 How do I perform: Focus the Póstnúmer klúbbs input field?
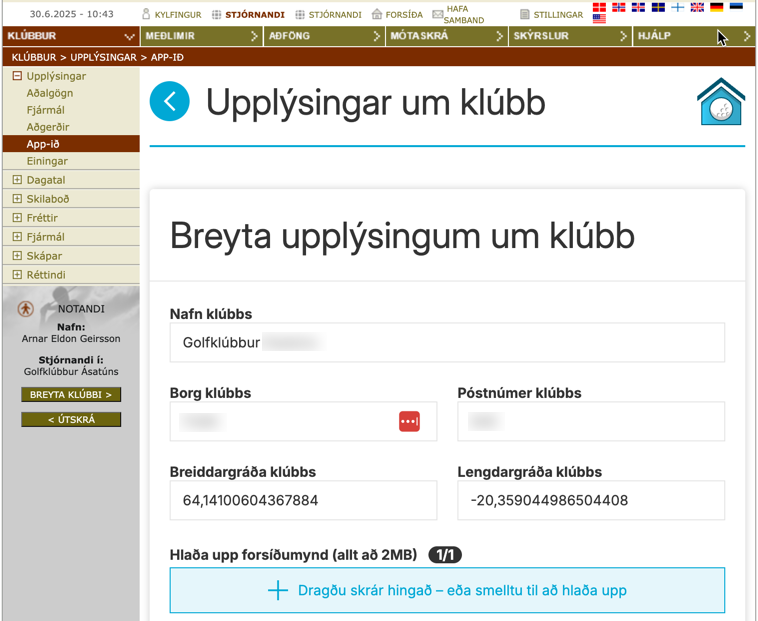pyautogui.click(x=591, y=421)
